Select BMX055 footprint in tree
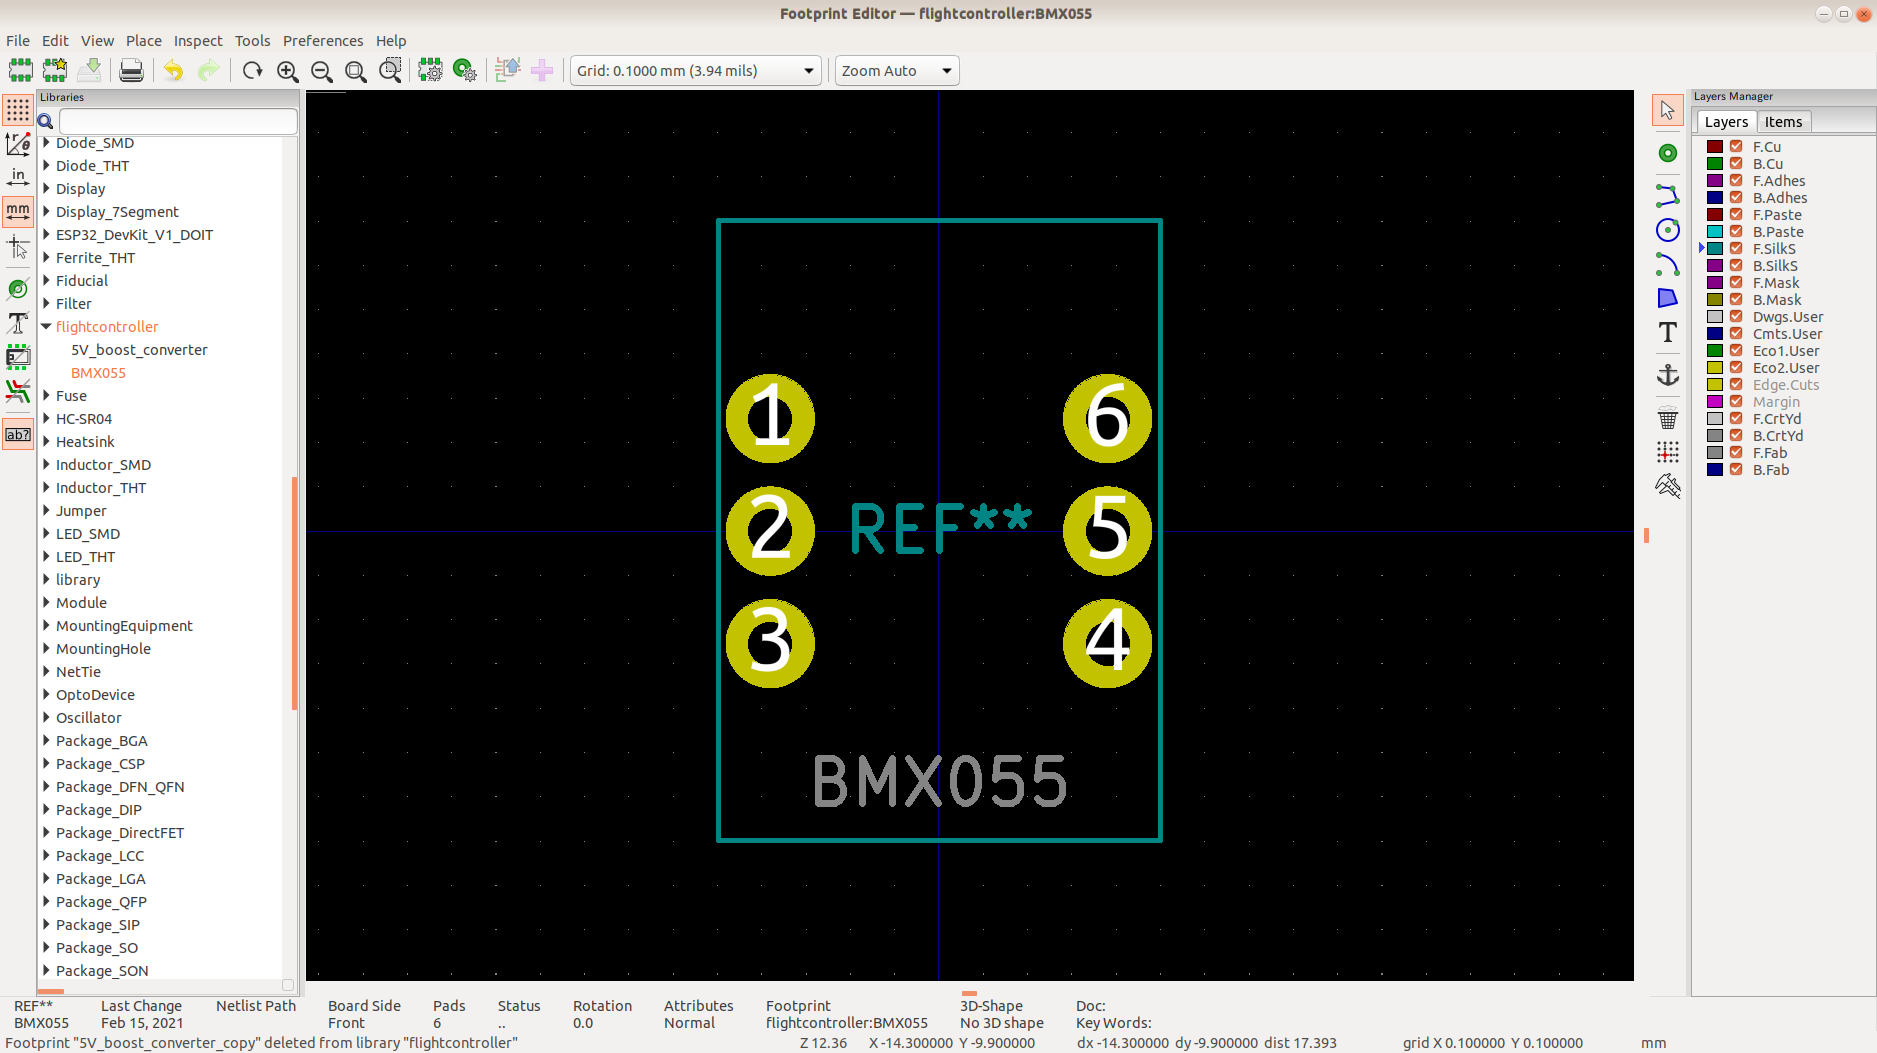1877x1053 pixels. tap(98, 373)
